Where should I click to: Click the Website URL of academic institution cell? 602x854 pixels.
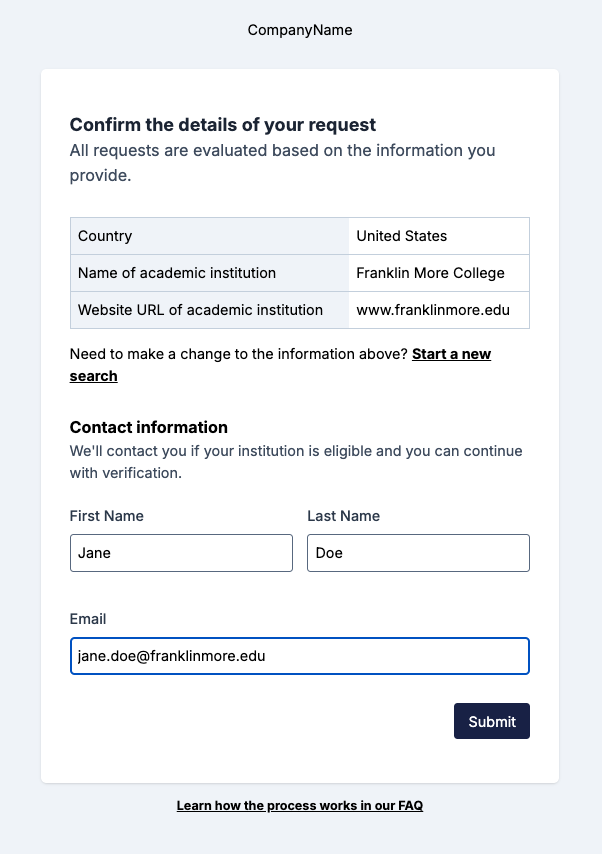tap(200, 310)
